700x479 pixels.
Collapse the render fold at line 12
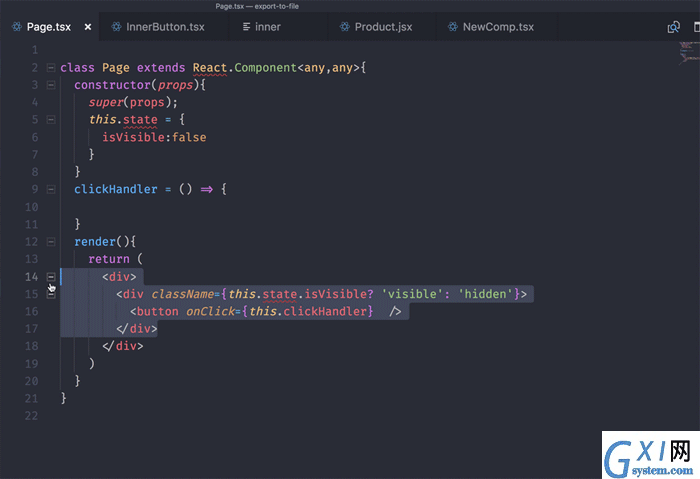point(51,242)
